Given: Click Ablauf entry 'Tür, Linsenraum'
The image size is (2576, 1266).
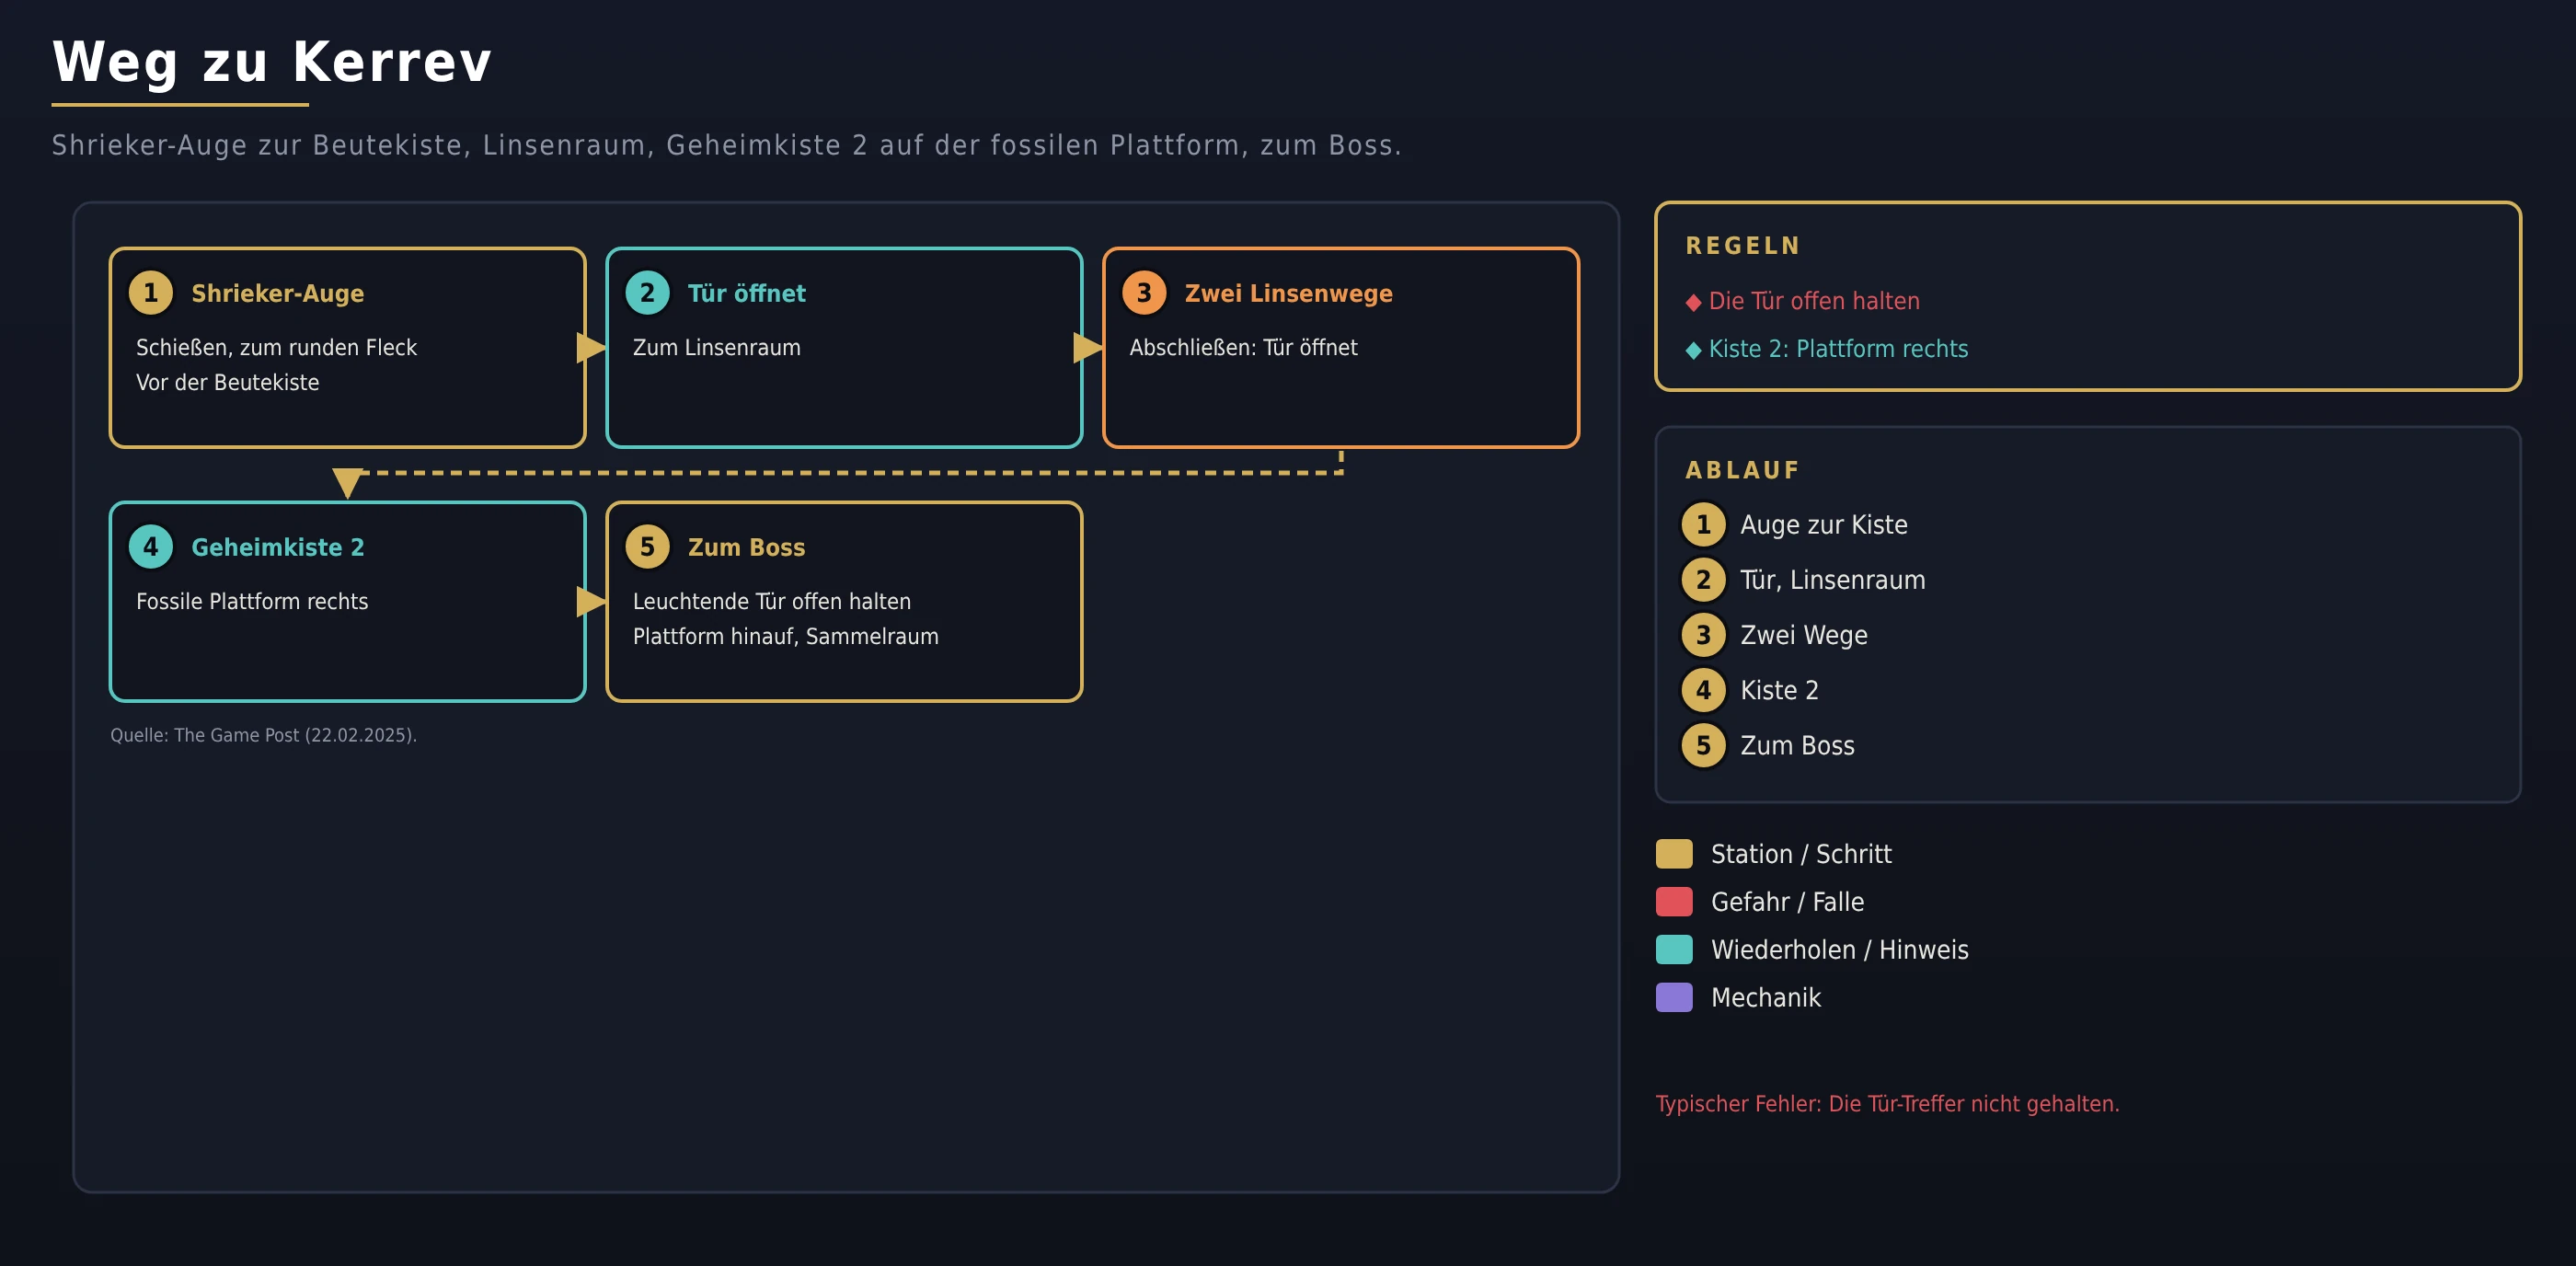Looking at the screenshot, I should click(1832, 580).
